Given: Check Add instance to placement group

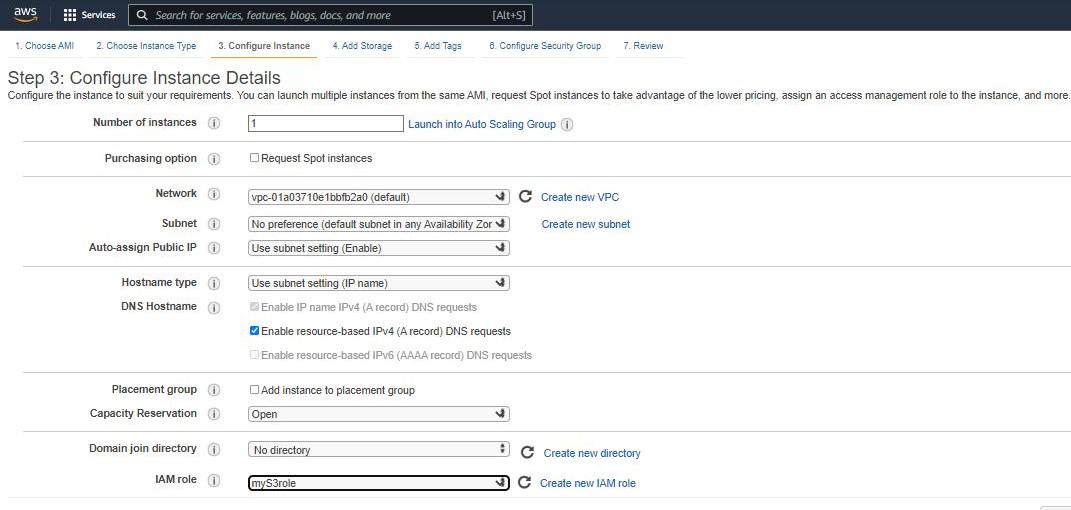Looking at the screenshot, I should pyautogui.click(x=254, y=390).
